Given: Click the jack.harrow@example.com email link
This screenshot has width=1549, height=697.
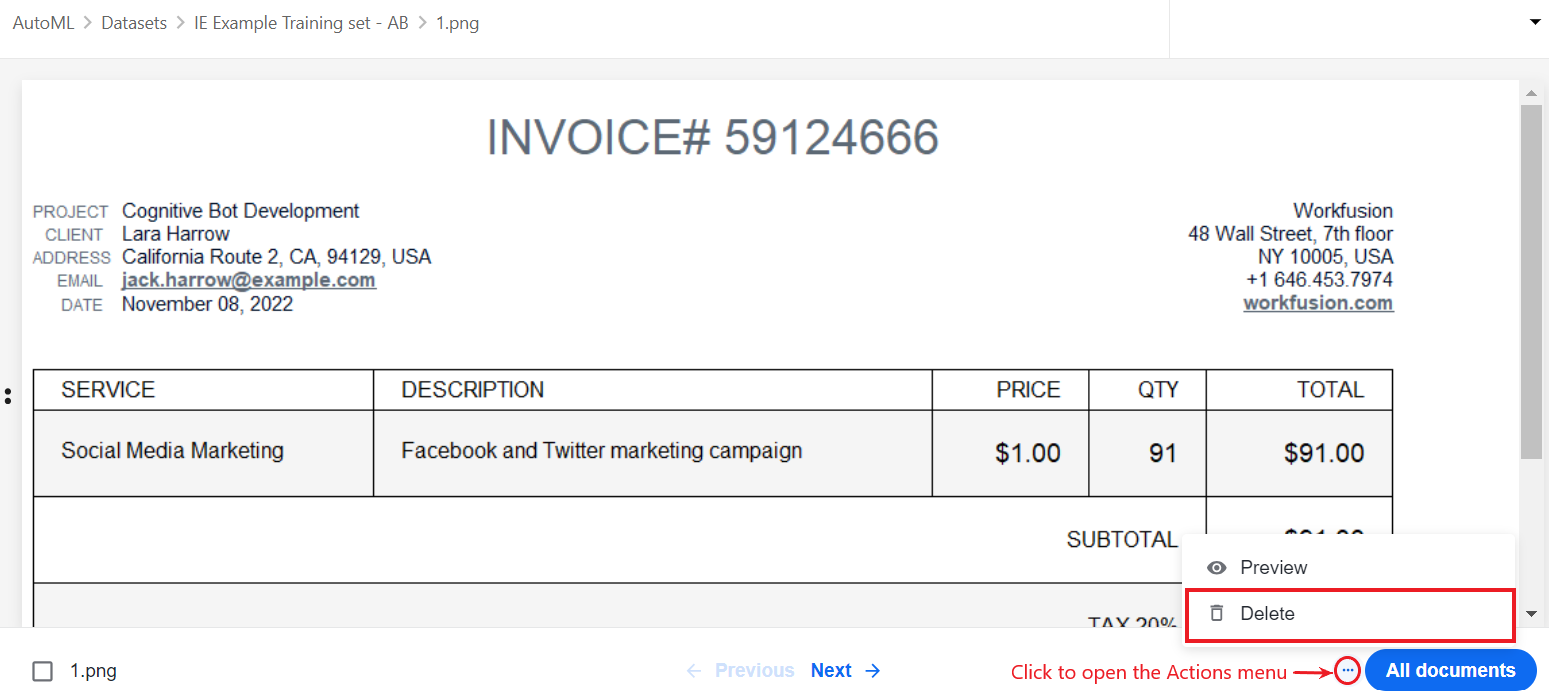Looking at the screenshot, I should [x=249, y=280].
